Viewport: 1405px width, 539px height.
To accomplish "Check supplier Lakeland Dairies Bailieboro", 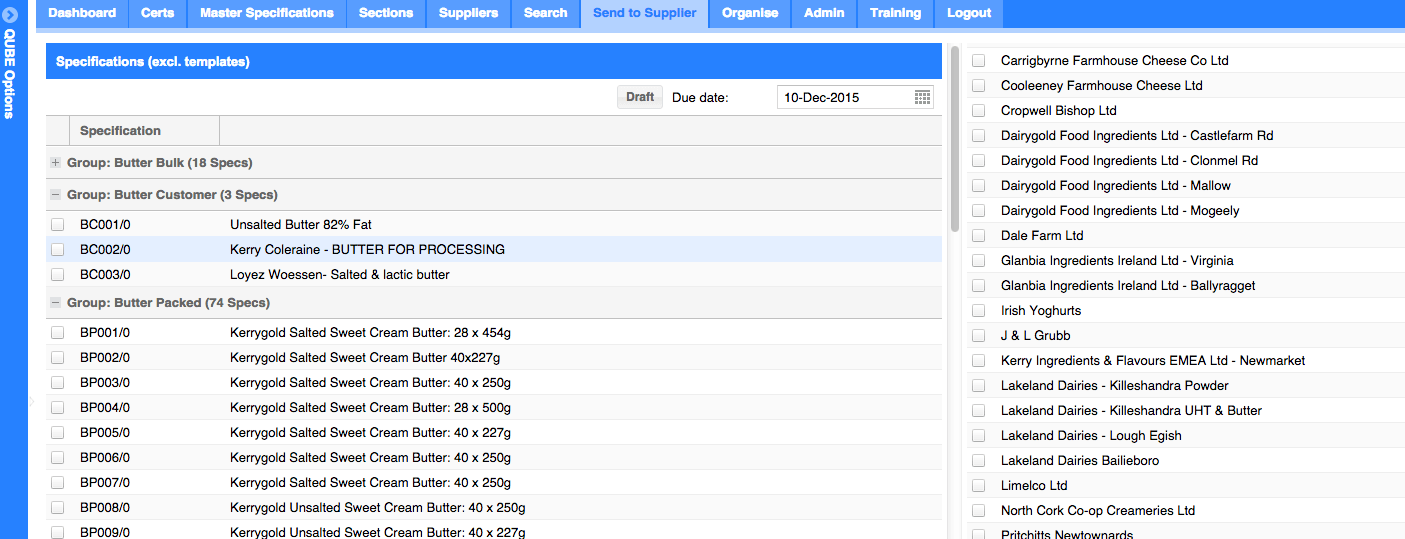I will point(979,461).
